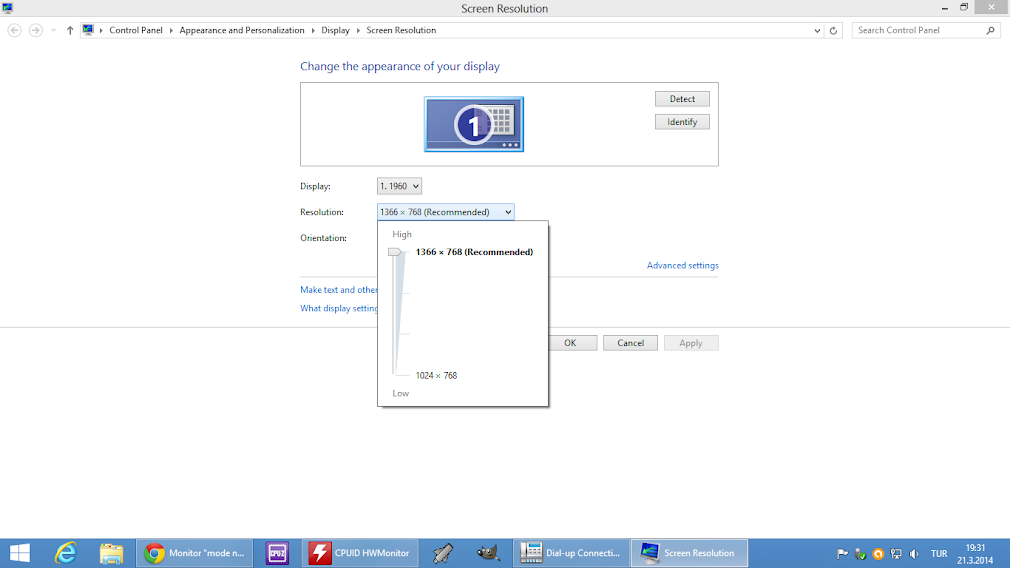Click the Action Center flag icon

(842, 554)
